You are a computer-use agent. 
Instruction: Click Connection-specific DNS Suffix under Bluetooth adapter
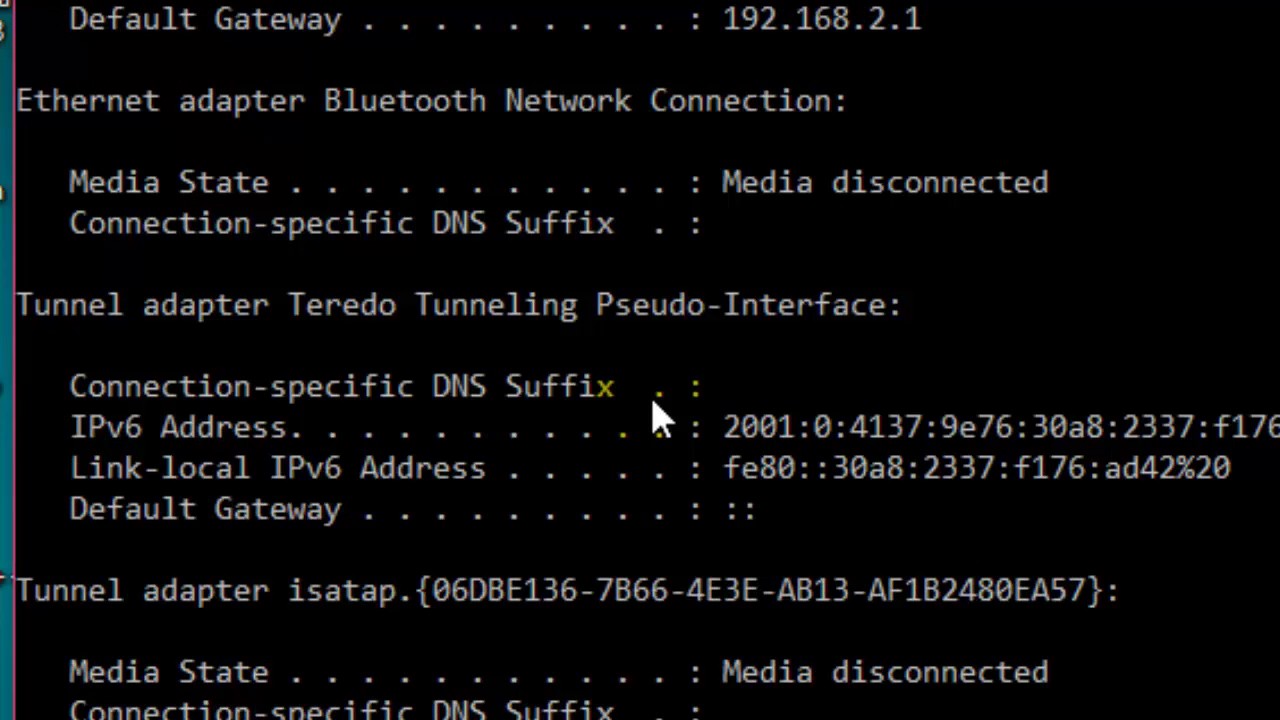[341, 224]
